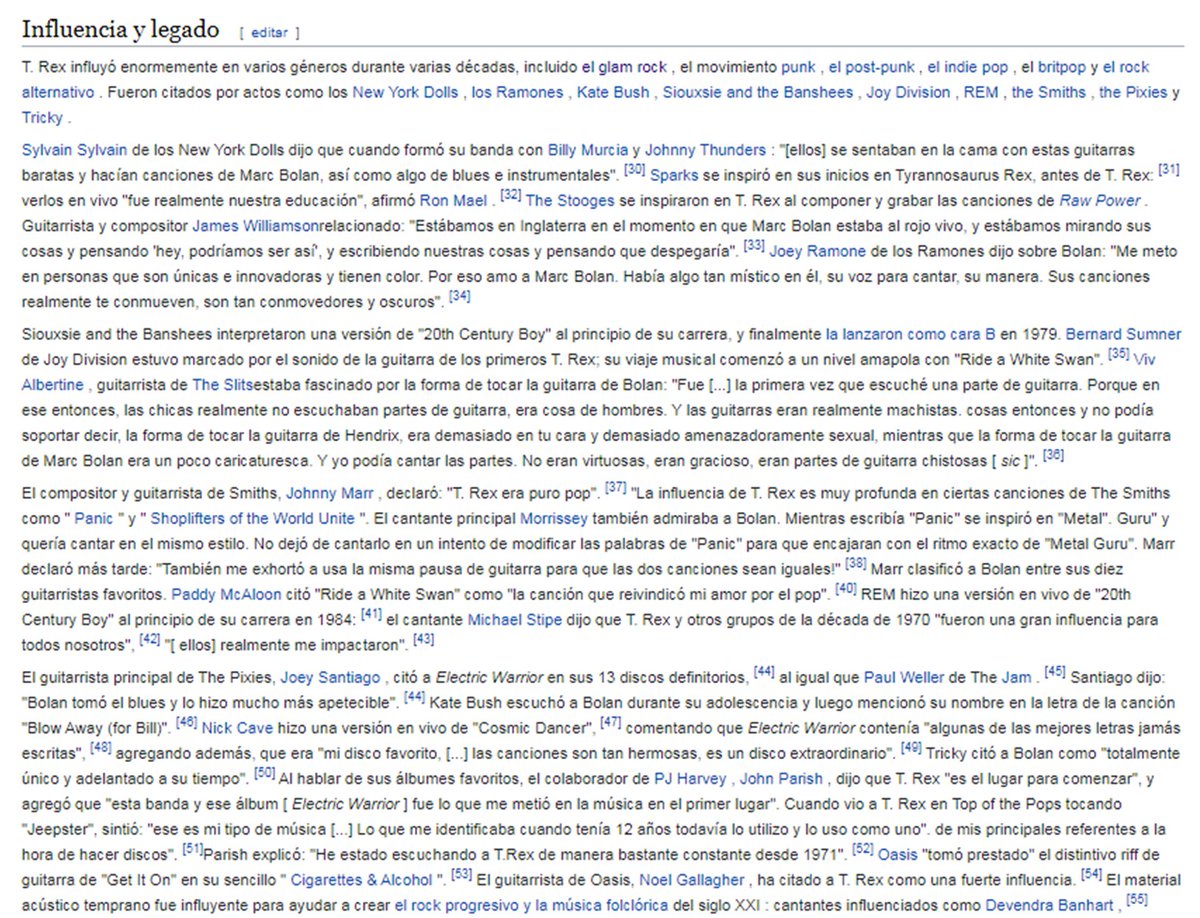Open reference [32] after Ron Mael
1200x918 pixels.
(x=511, y=195)
